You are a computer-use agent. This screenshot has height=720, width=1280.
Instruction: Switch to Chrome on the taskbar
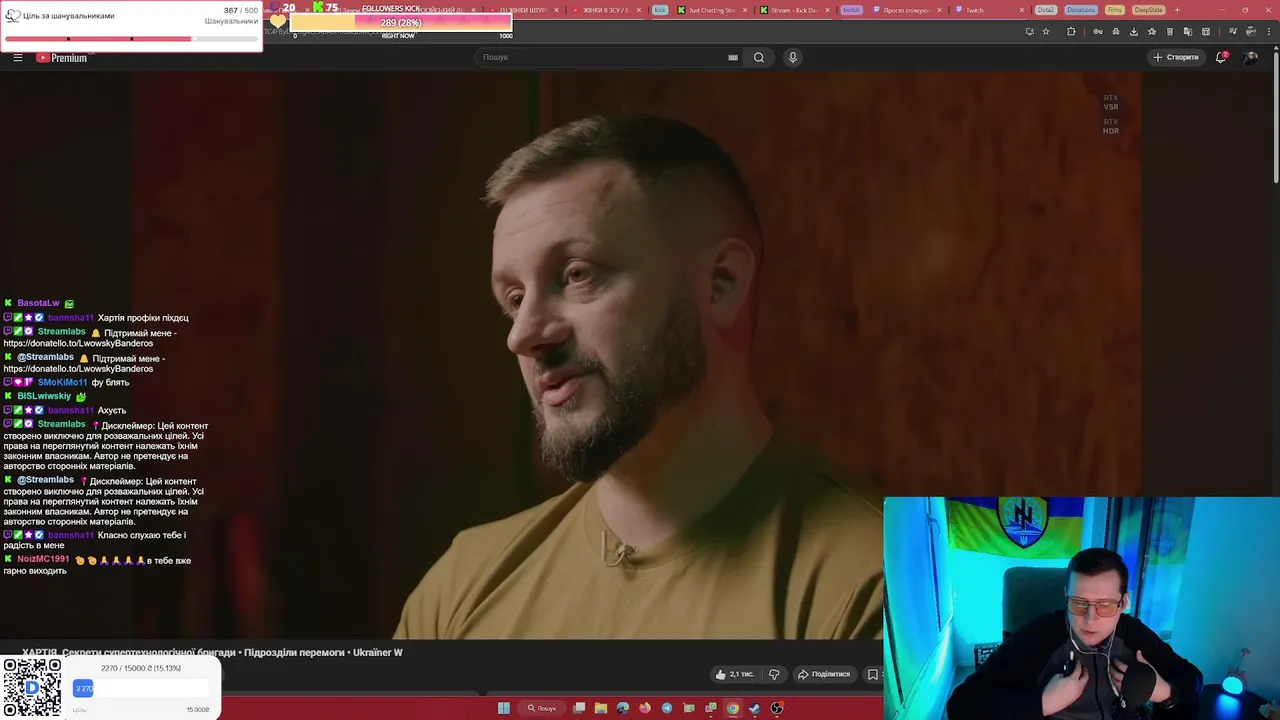(x=733, y=708)
